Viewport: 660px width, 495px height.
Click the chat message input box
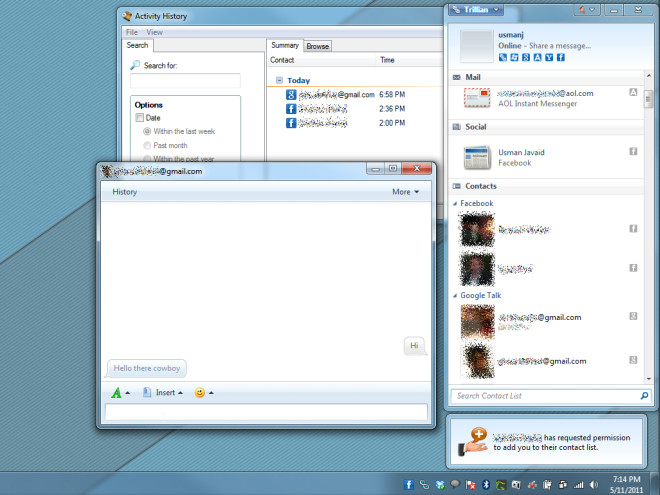click(x=266, y=412)
